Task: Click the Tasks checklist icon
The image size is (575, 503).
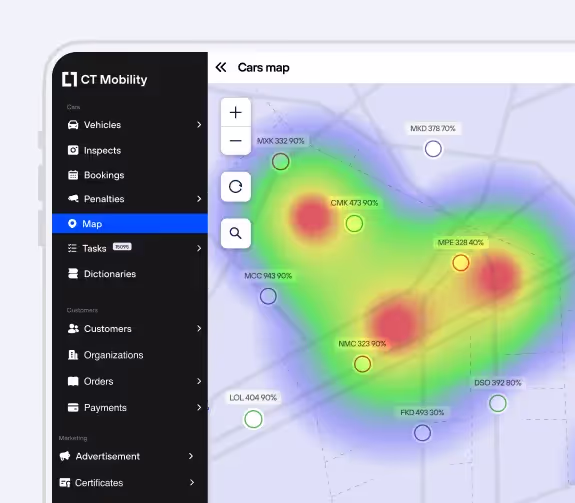Action: point(72,248)
